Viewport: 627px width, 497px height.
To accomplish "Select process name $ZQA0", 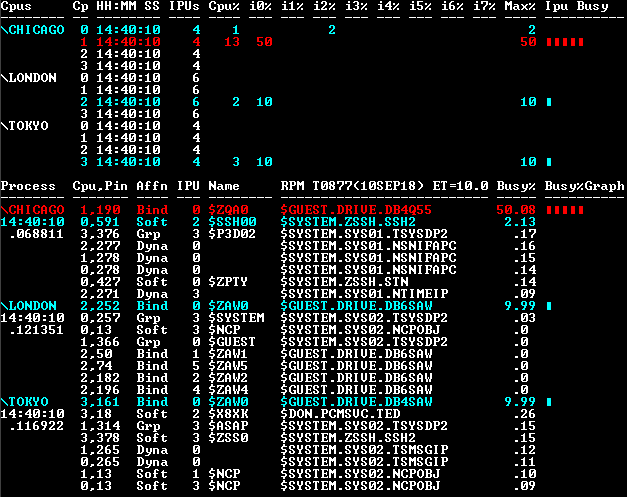I will pos(228,210).
